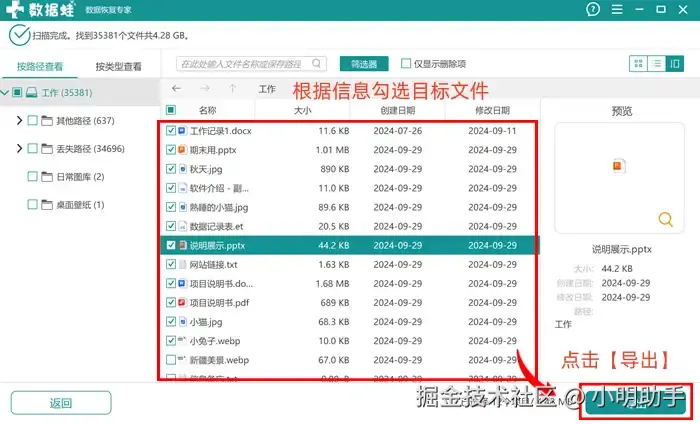700x424 pixels.
Task: Collapse the 工作 (35381) tree node
Action: coord(5,92)
